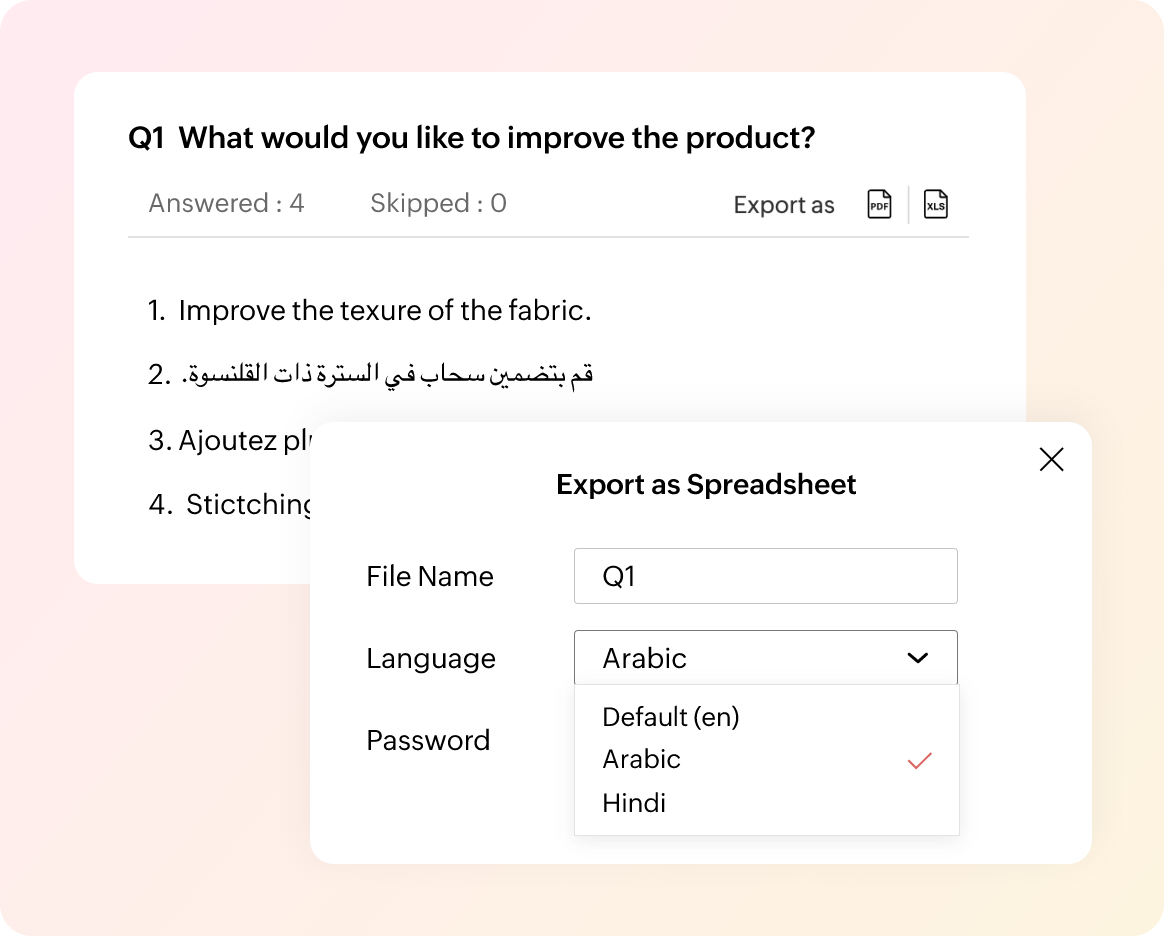Screen dimensions: 1164x936
Task: Click the Skipped : 0 count
Action: pyautogui.click(x=438, y=203)
